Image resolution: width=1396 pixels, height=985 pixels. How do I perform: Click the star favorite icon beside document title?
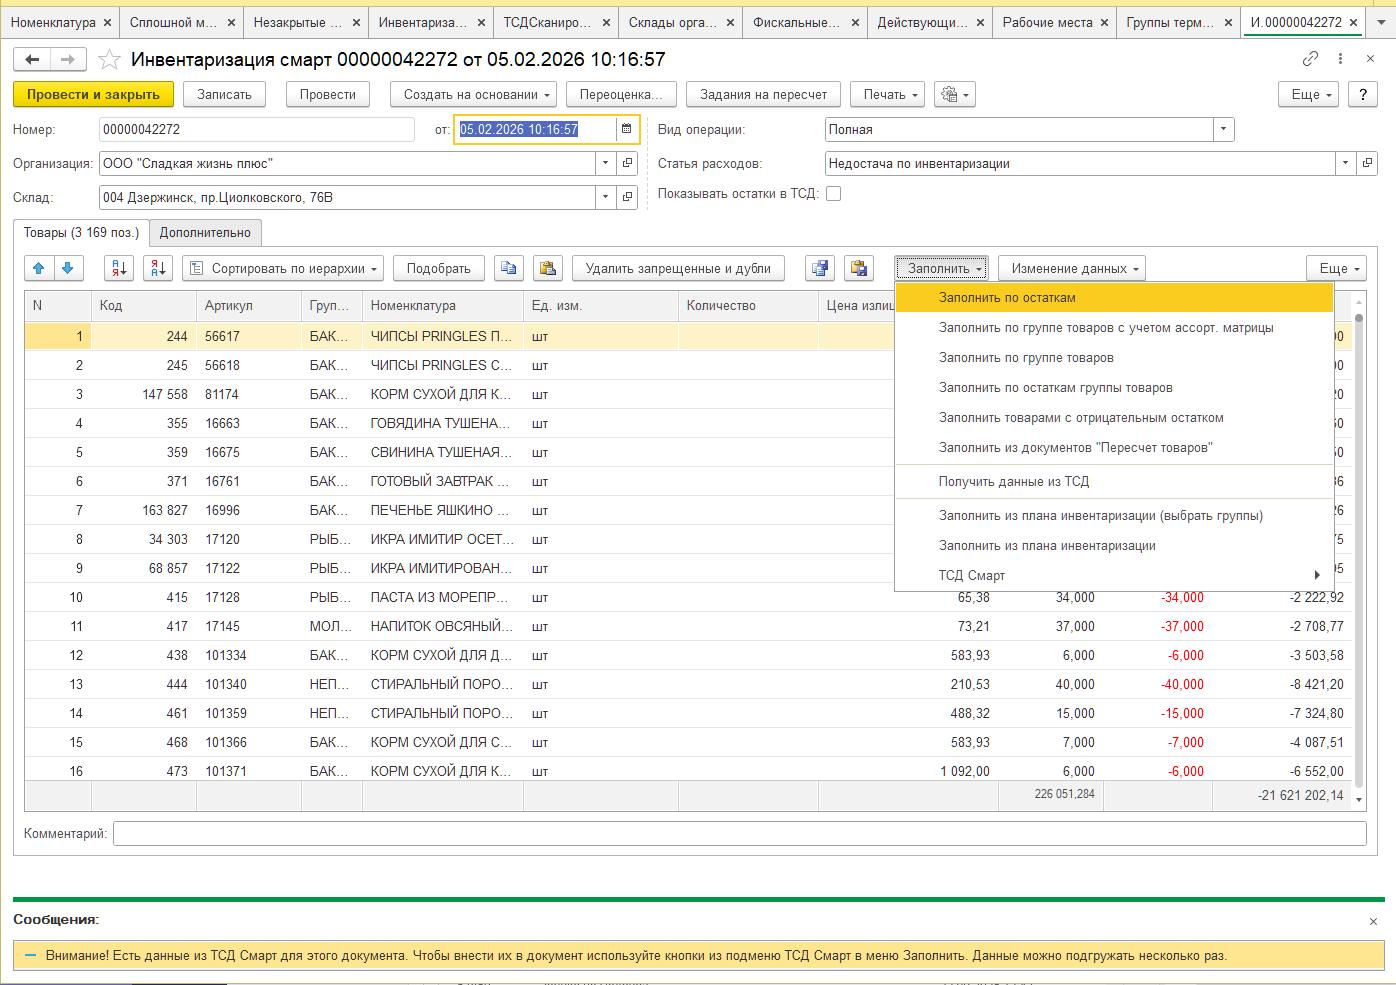tap(111, 60)
